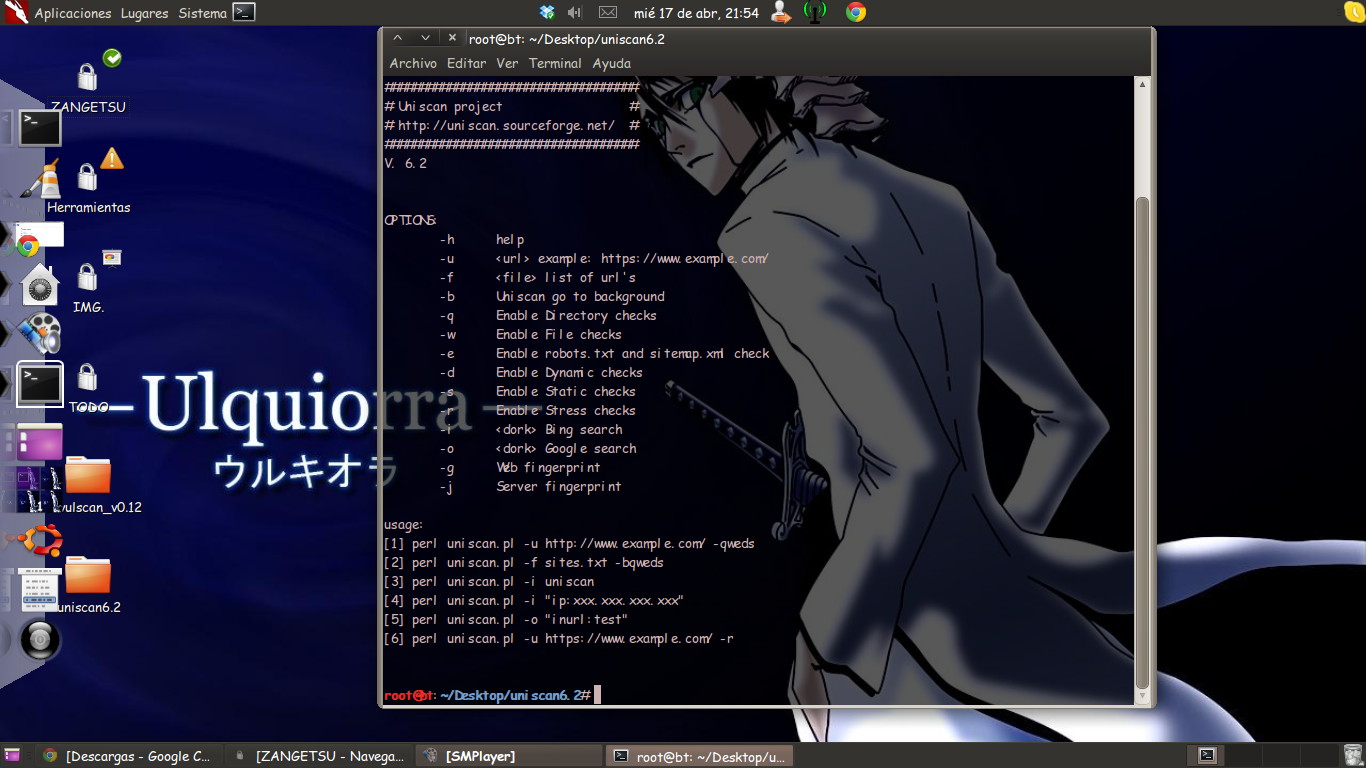Open the Ver menu in terminal

click(507, 63)
